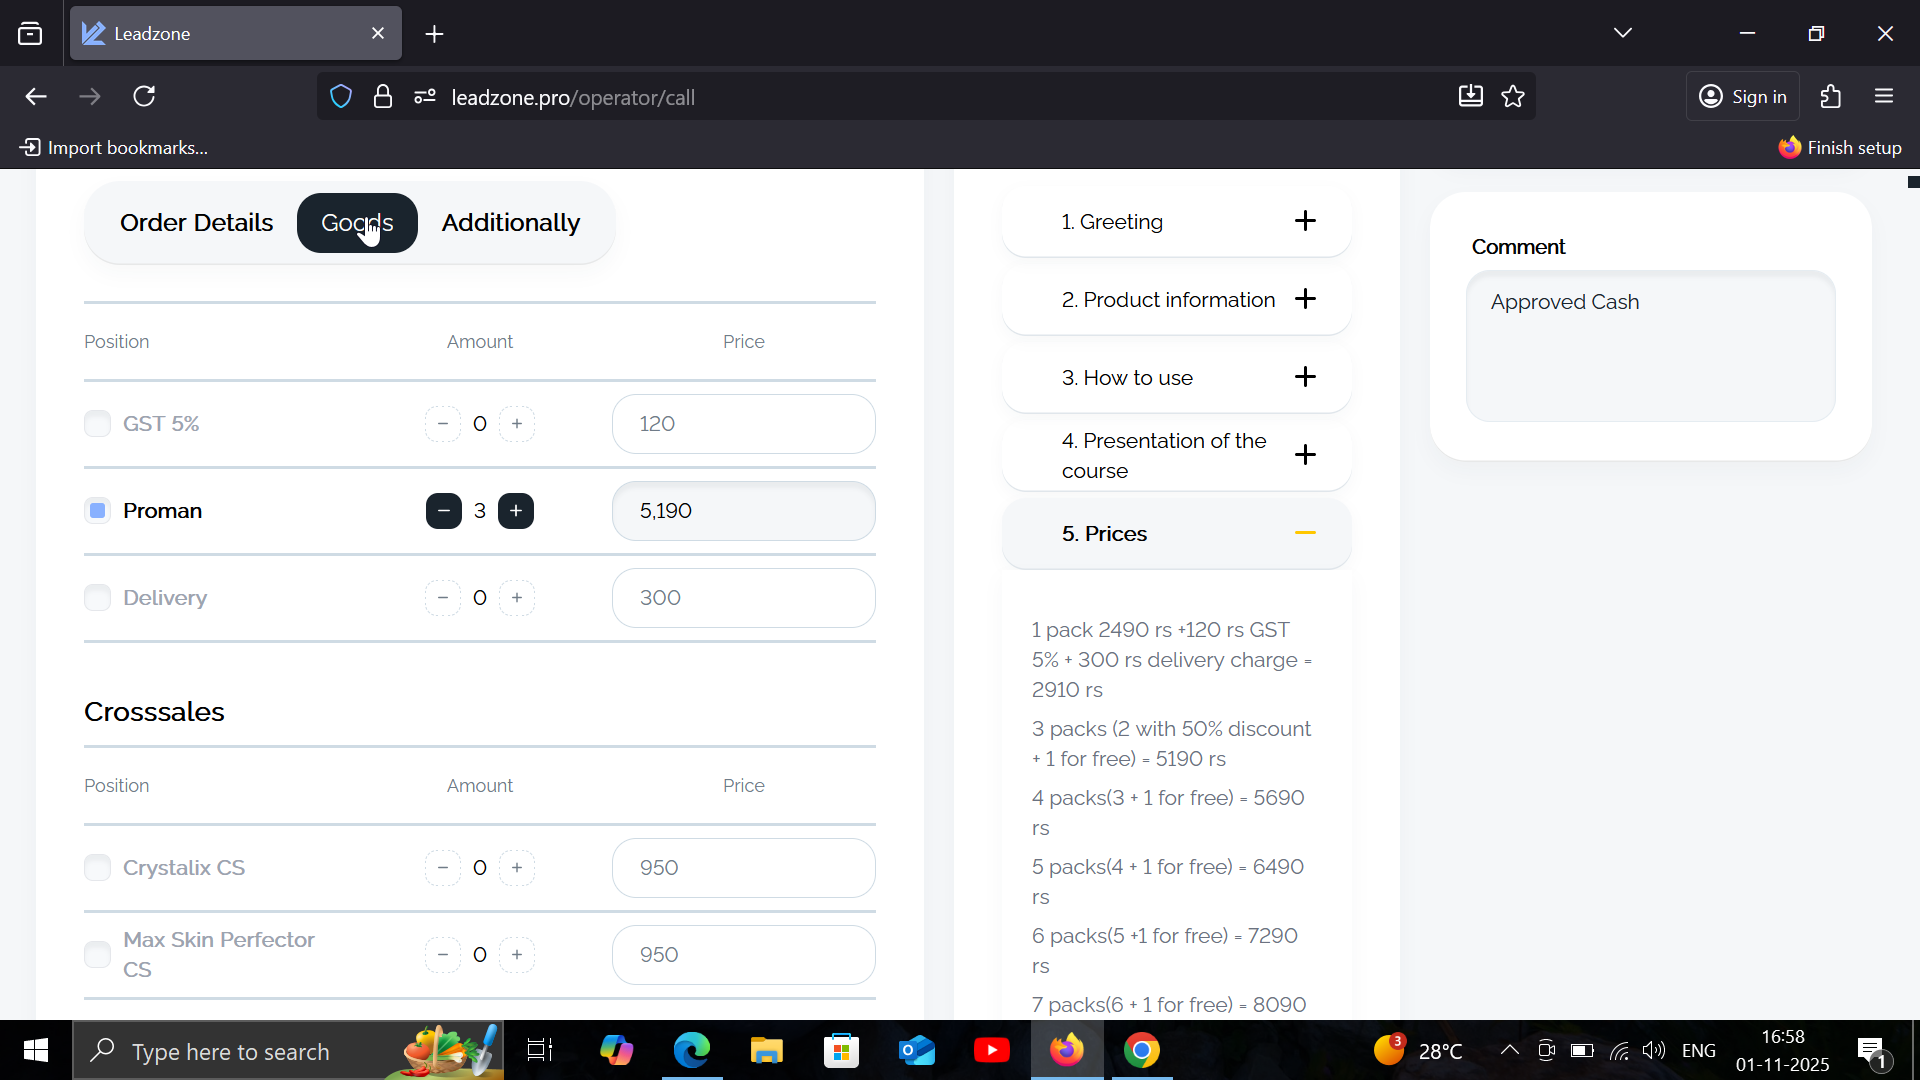Expand the 1. Greeting section
Screen dimensions: 1920x1080
[x=1305, y=221]
